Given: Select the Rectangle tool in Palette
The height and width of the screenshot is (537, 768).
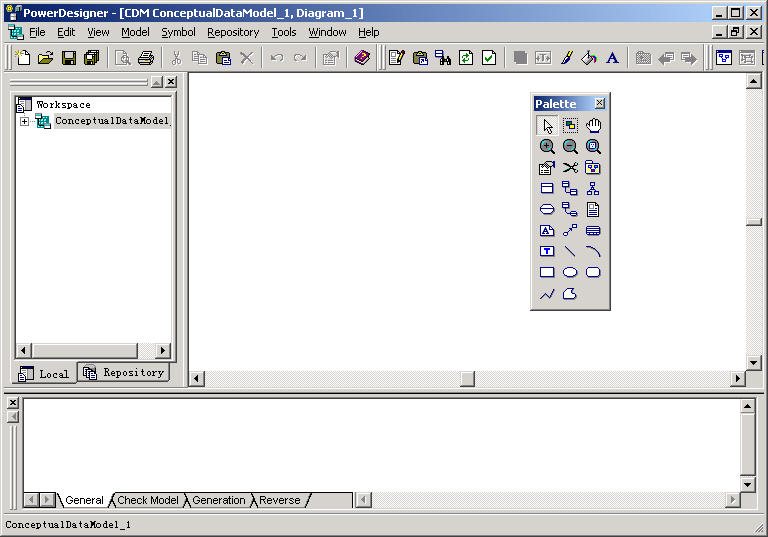Looking at the screenshot, I should (547, 272).
